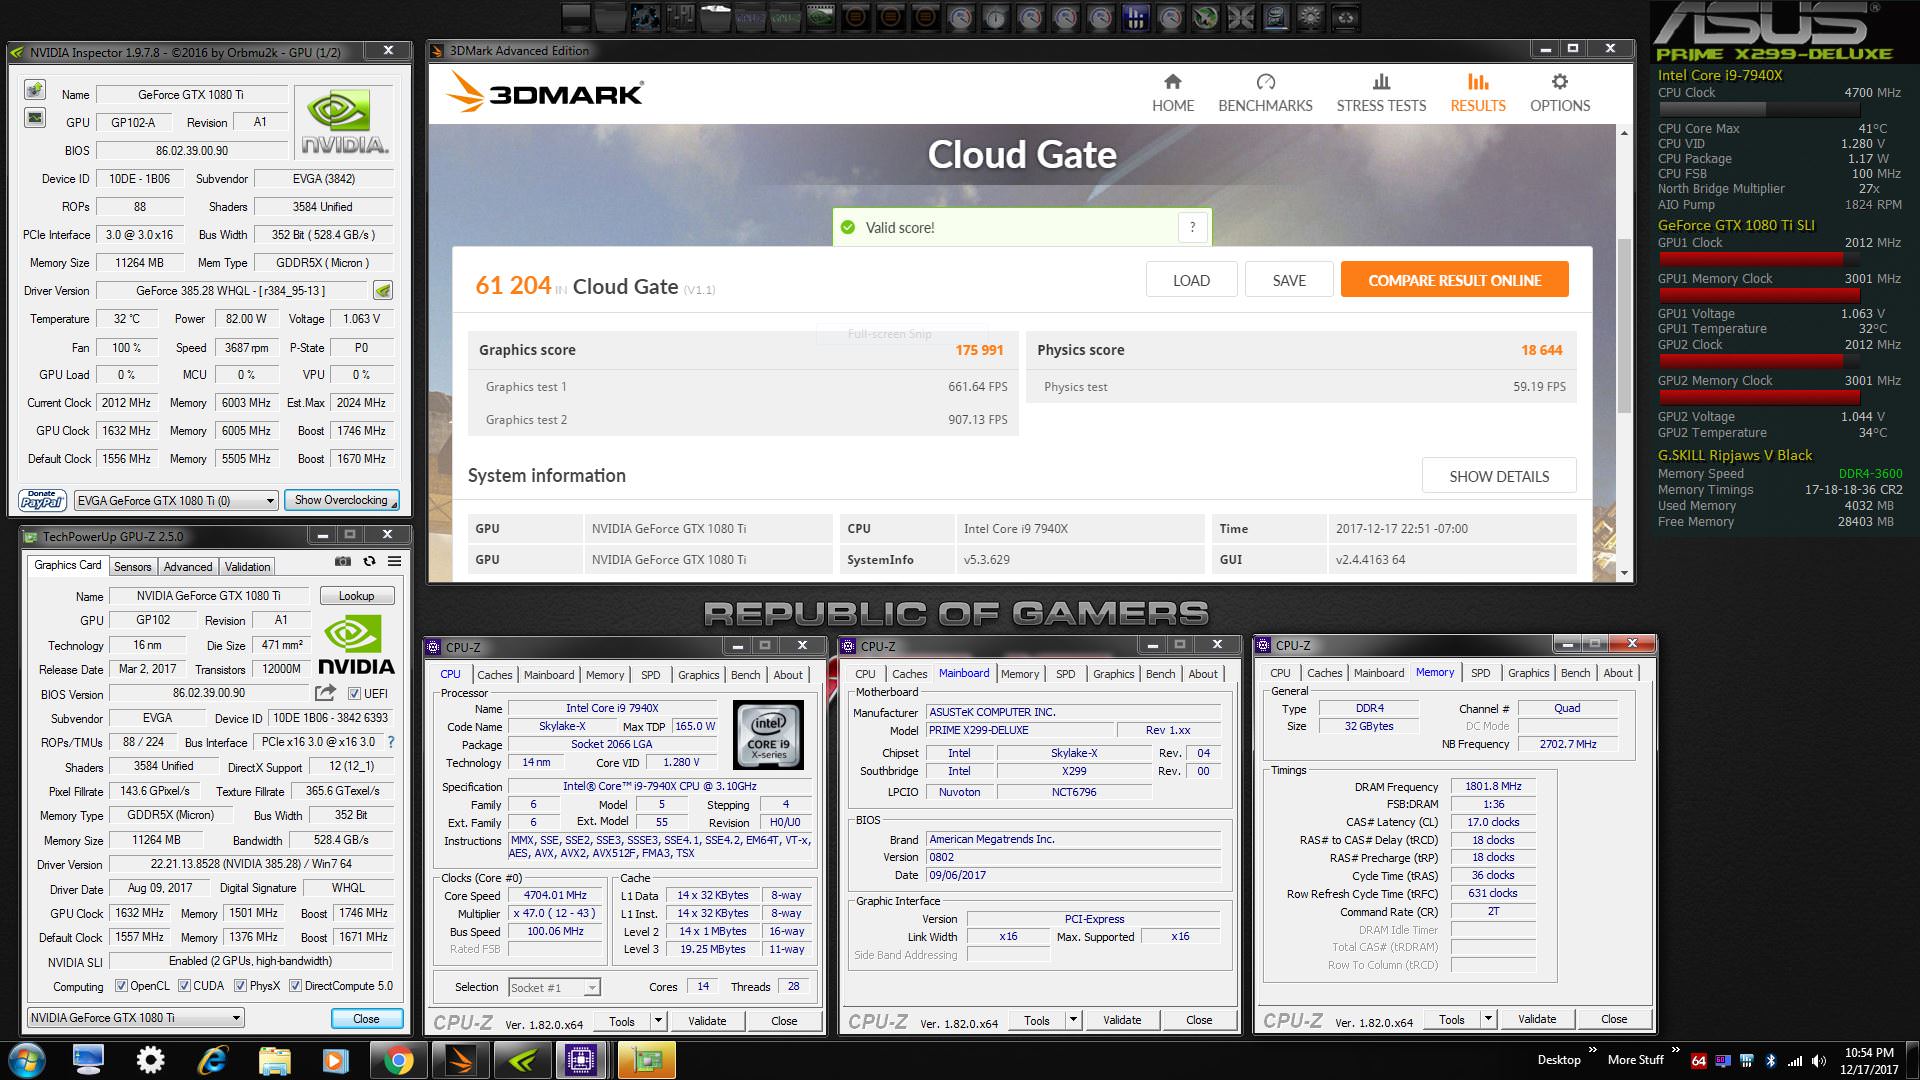Open Caches tab in CPU-Z CPU window
Image resolution: width=1920 pixels, height=1080 pixels.
tap(494, 675)
